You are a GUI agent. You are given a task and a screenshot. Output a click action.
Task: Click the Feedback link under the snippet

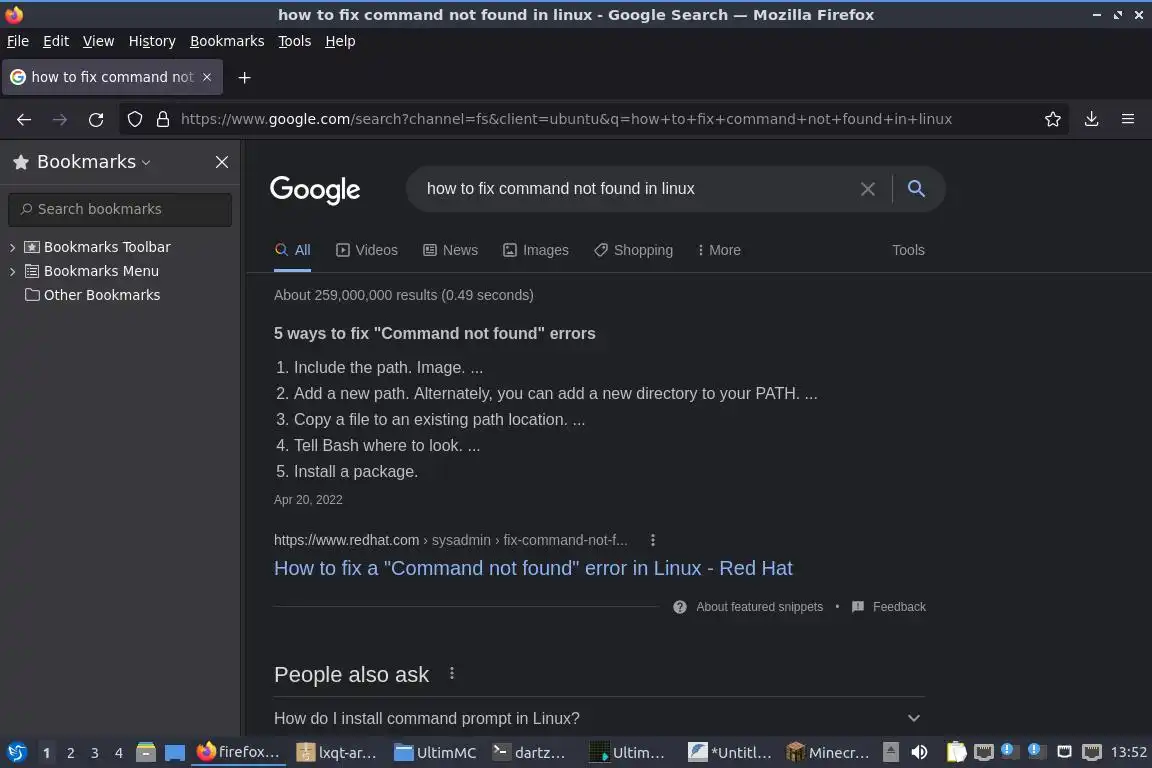point(899,607)
